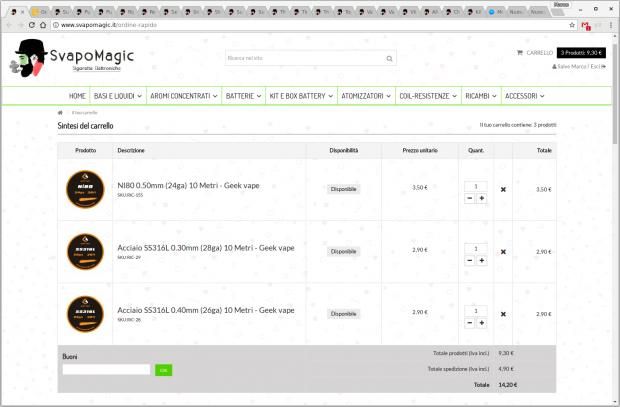Image resolution: width=620 pixels, height=407 pixels.
Task: Open COIL-RESISTENZE dropdown
Action: 428,96
